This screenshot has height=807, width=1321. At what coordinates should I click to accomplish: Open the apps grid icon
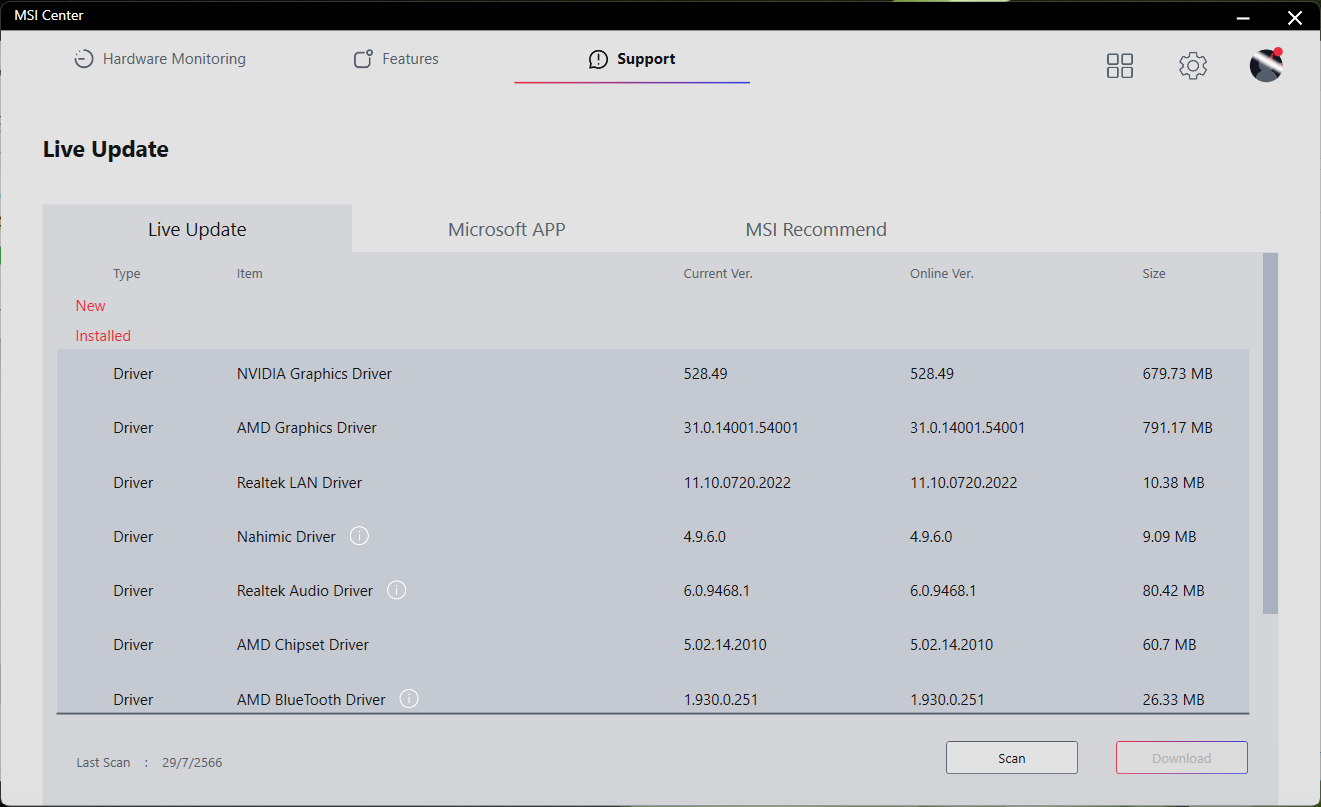pyautogui.click(x=1120, y=66)
